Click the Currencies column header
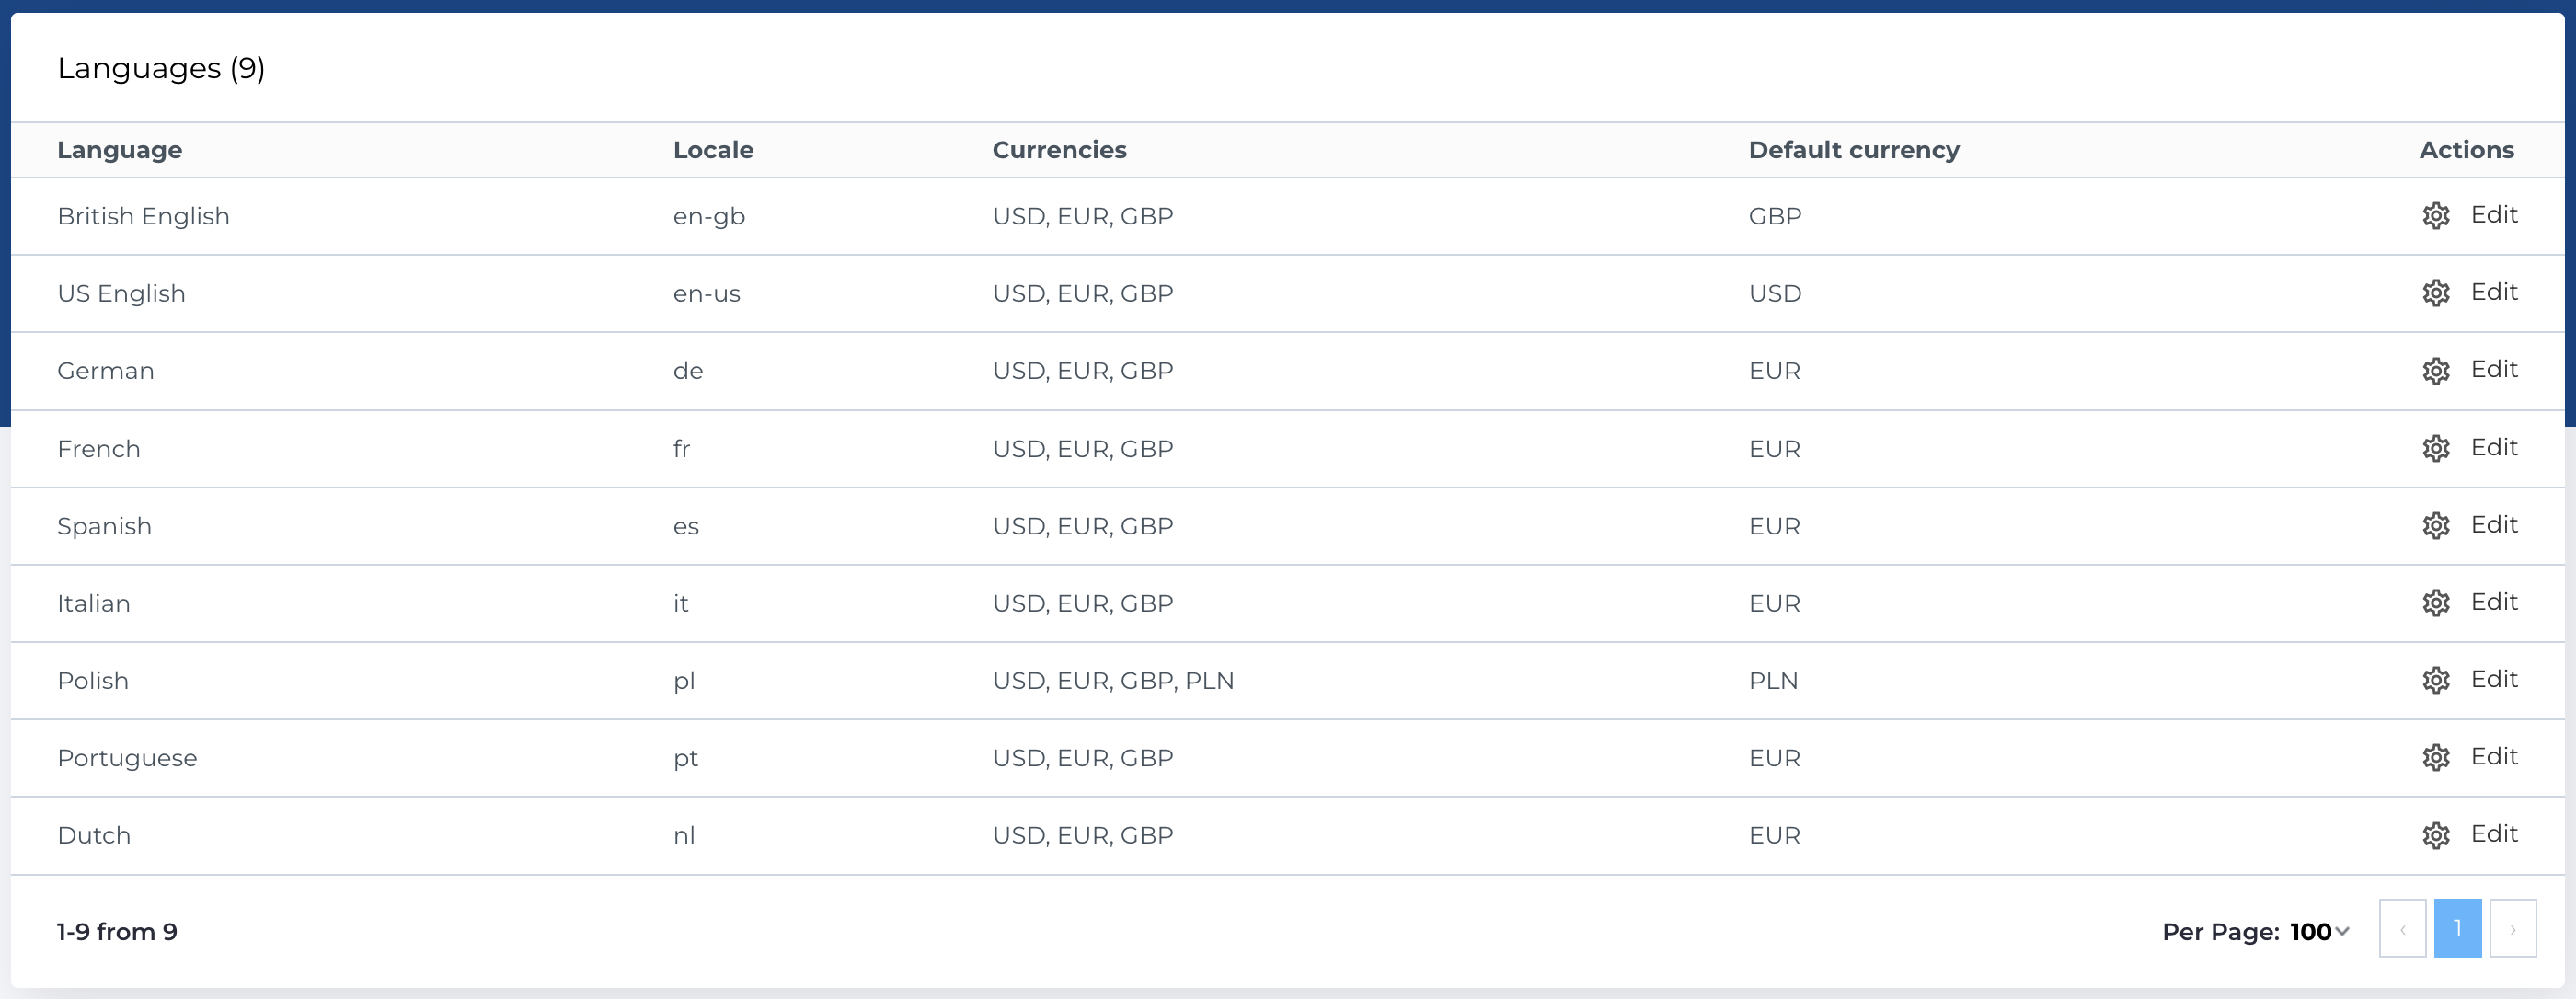Viewport: 2576px width, 999px height. point(1059,150)
